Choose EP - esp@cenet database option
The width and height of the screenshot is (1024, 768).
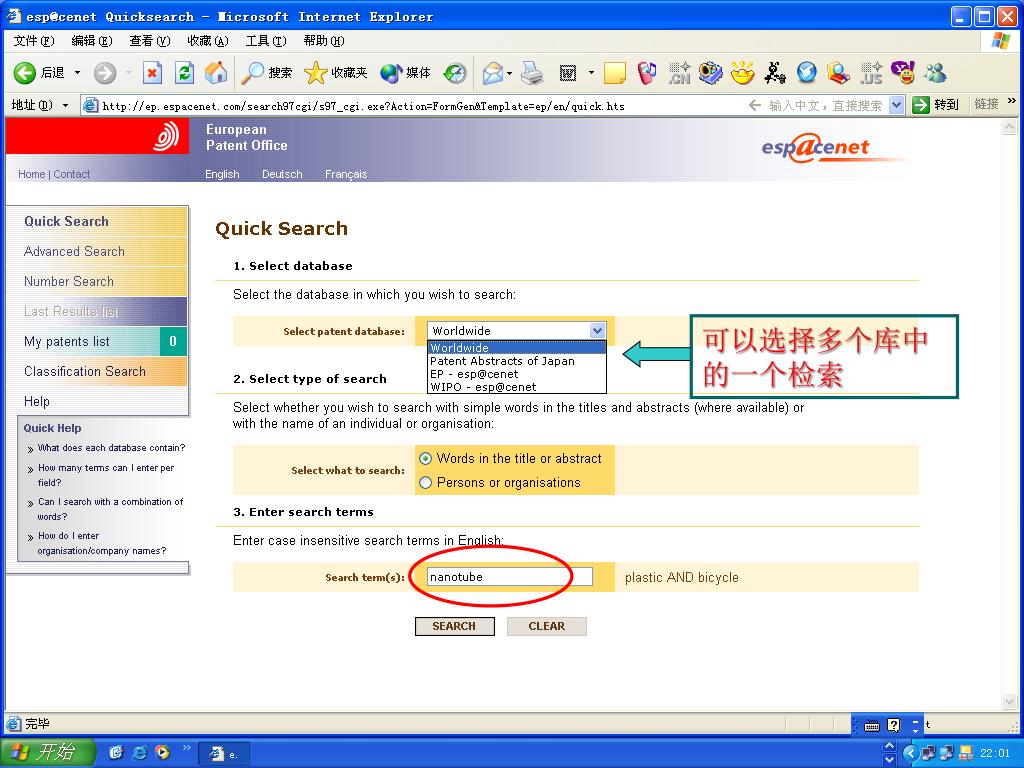pos(517,374)
